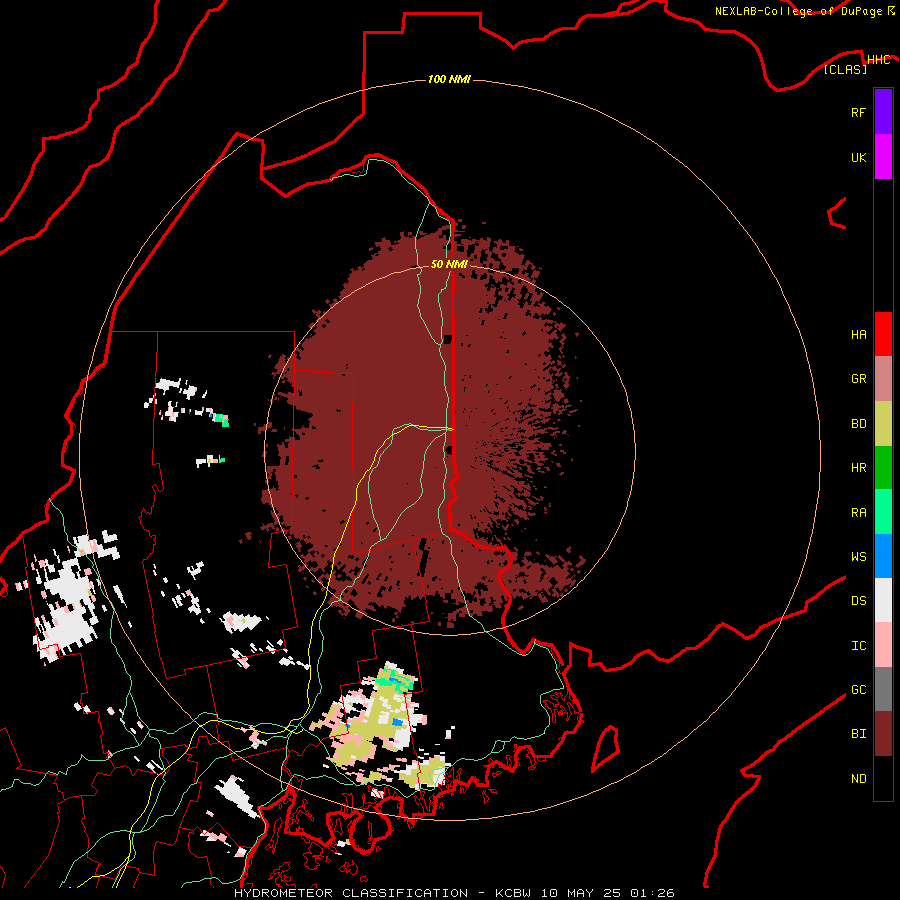Click the GC gray legend swatch

pos(883,689)
